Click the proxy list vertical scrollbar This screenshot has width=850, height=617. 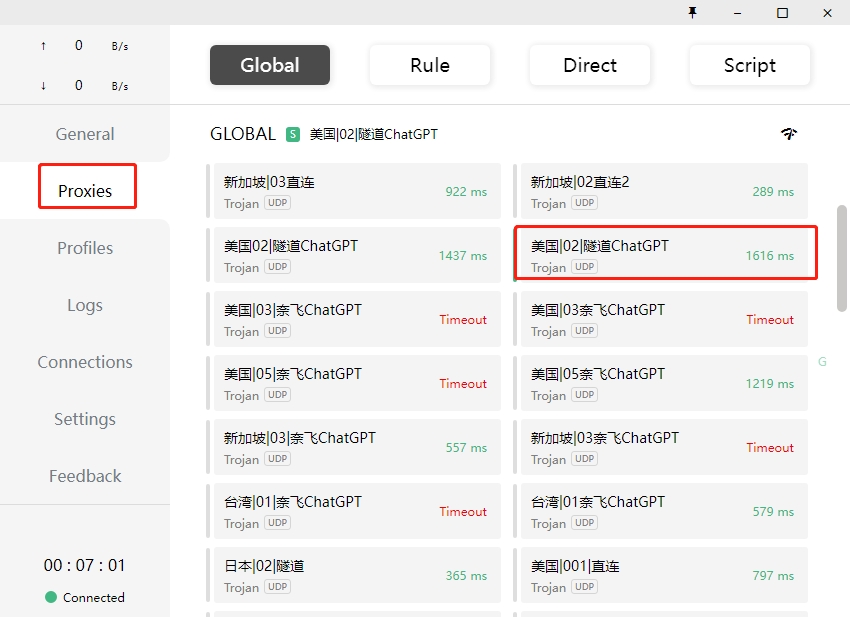point(842,258)
